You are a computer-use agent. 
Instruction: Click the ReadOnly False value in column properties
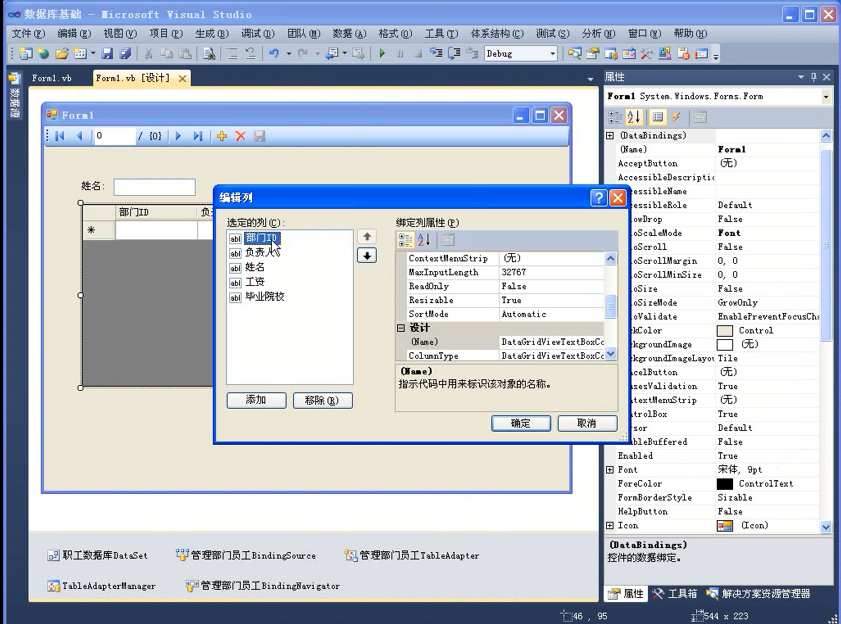tap(551, 287)
